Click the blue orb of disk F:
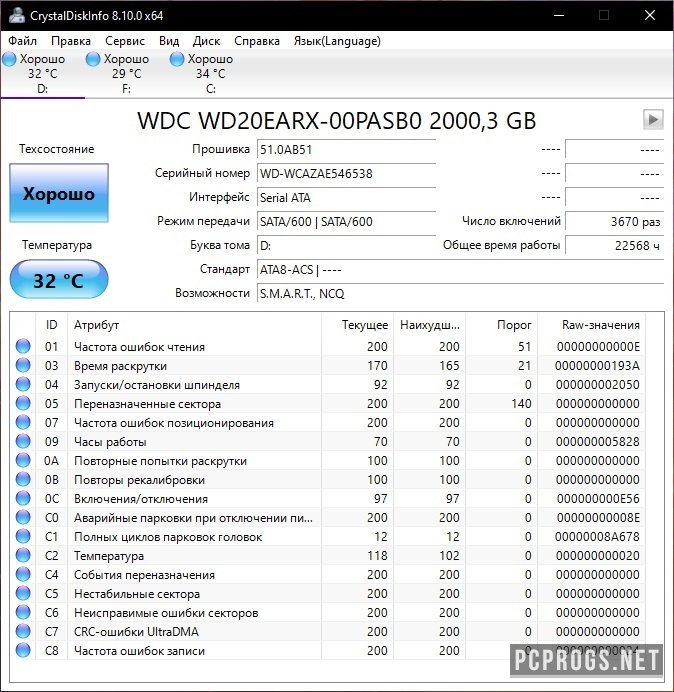The height and width of the screenshot is (692, 674). [93, 59]
